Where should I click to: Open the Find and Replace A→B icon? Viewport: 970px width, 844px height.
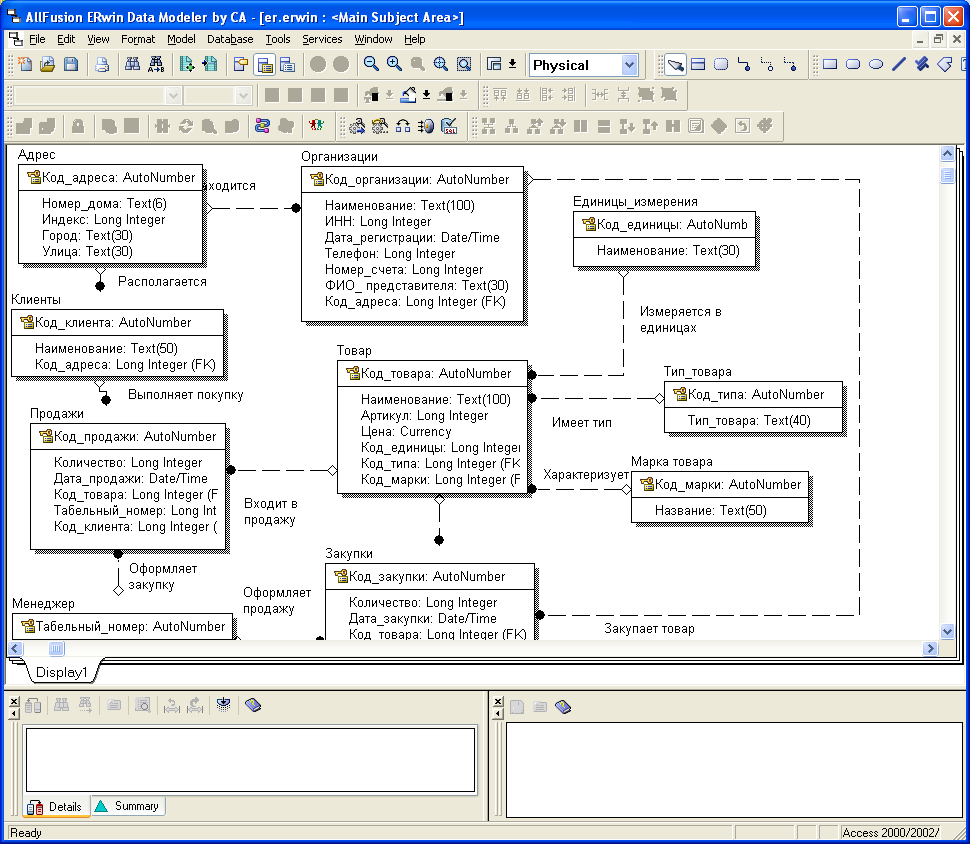(156, 64)
